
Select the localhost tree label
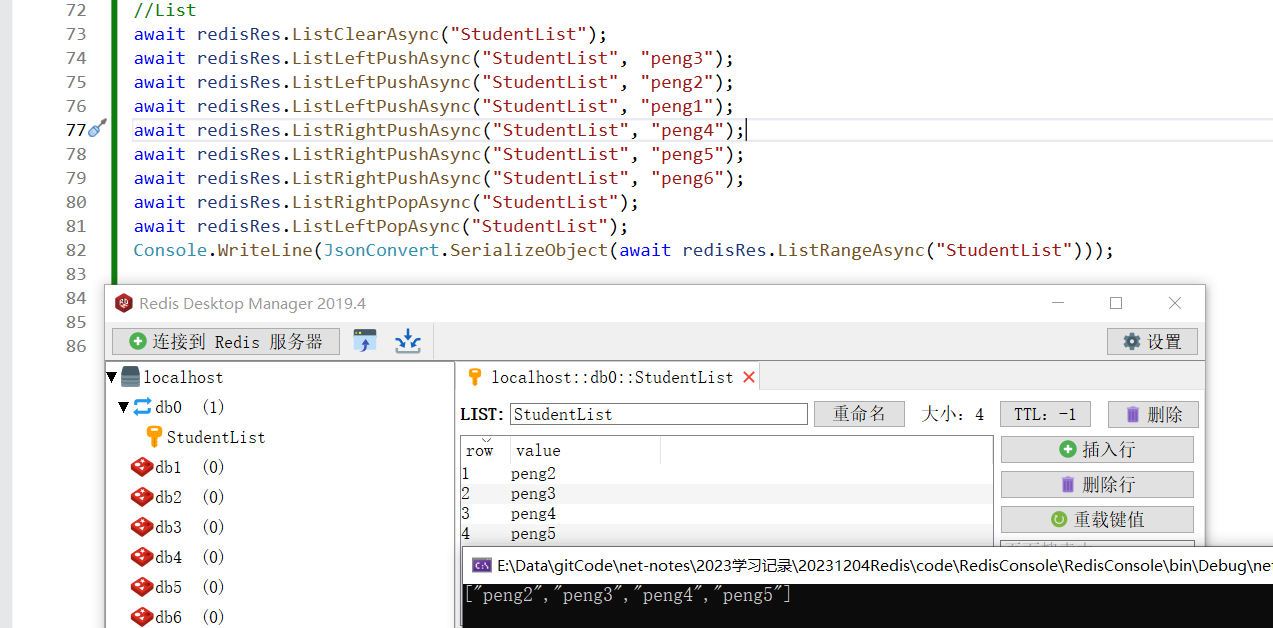(x=184, y=377)
